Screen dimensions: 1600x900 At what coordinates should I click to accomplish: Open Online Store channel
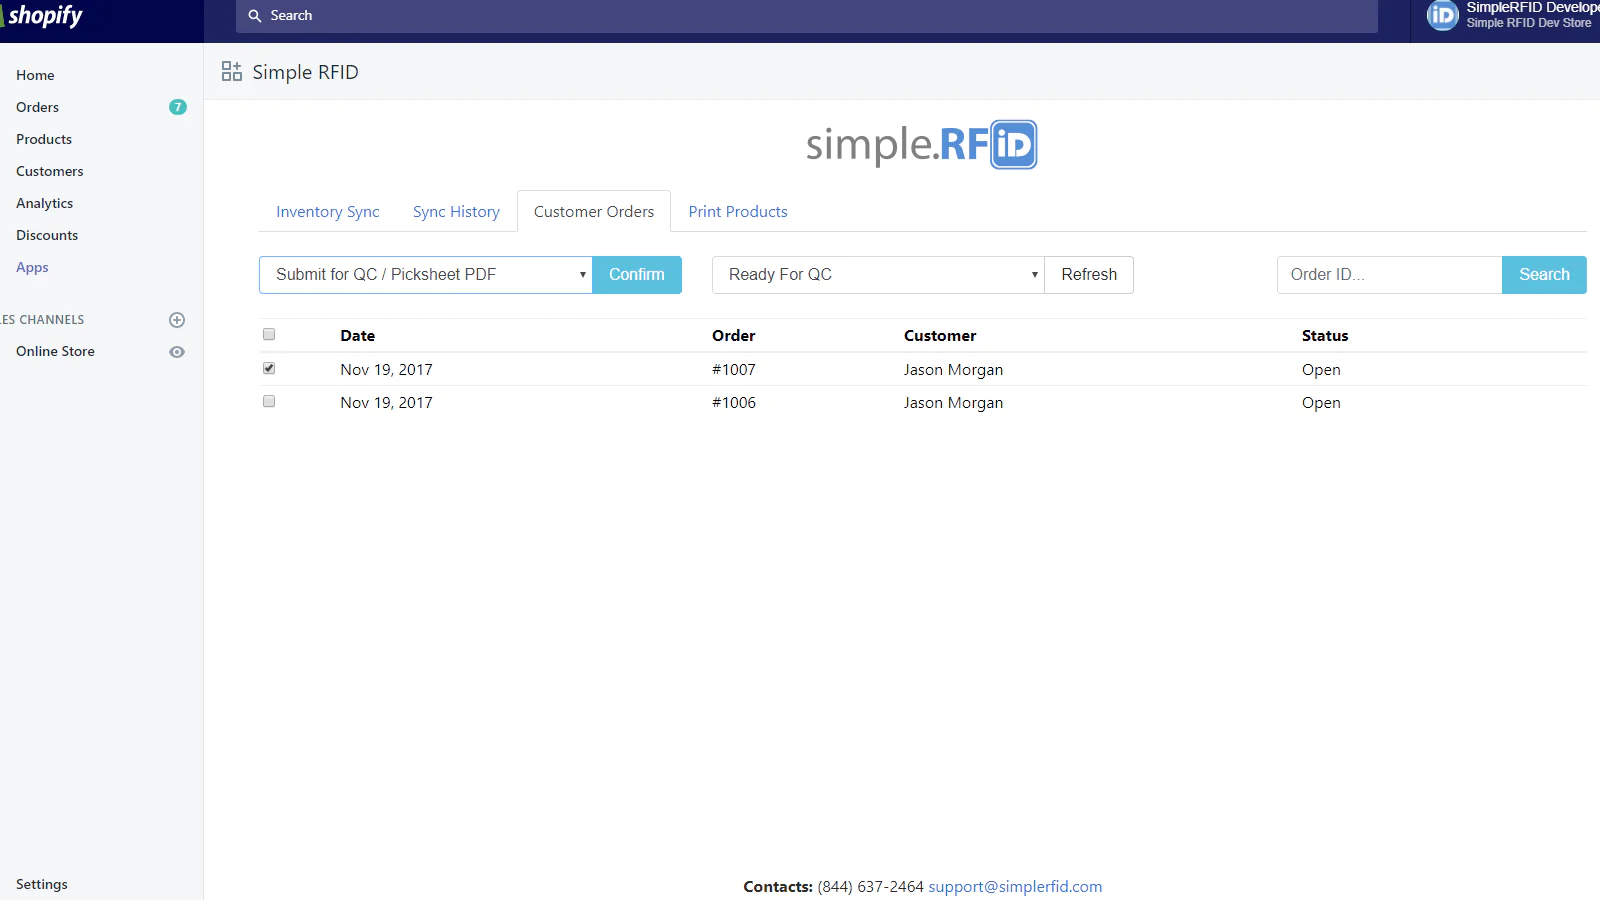(55, 351)
